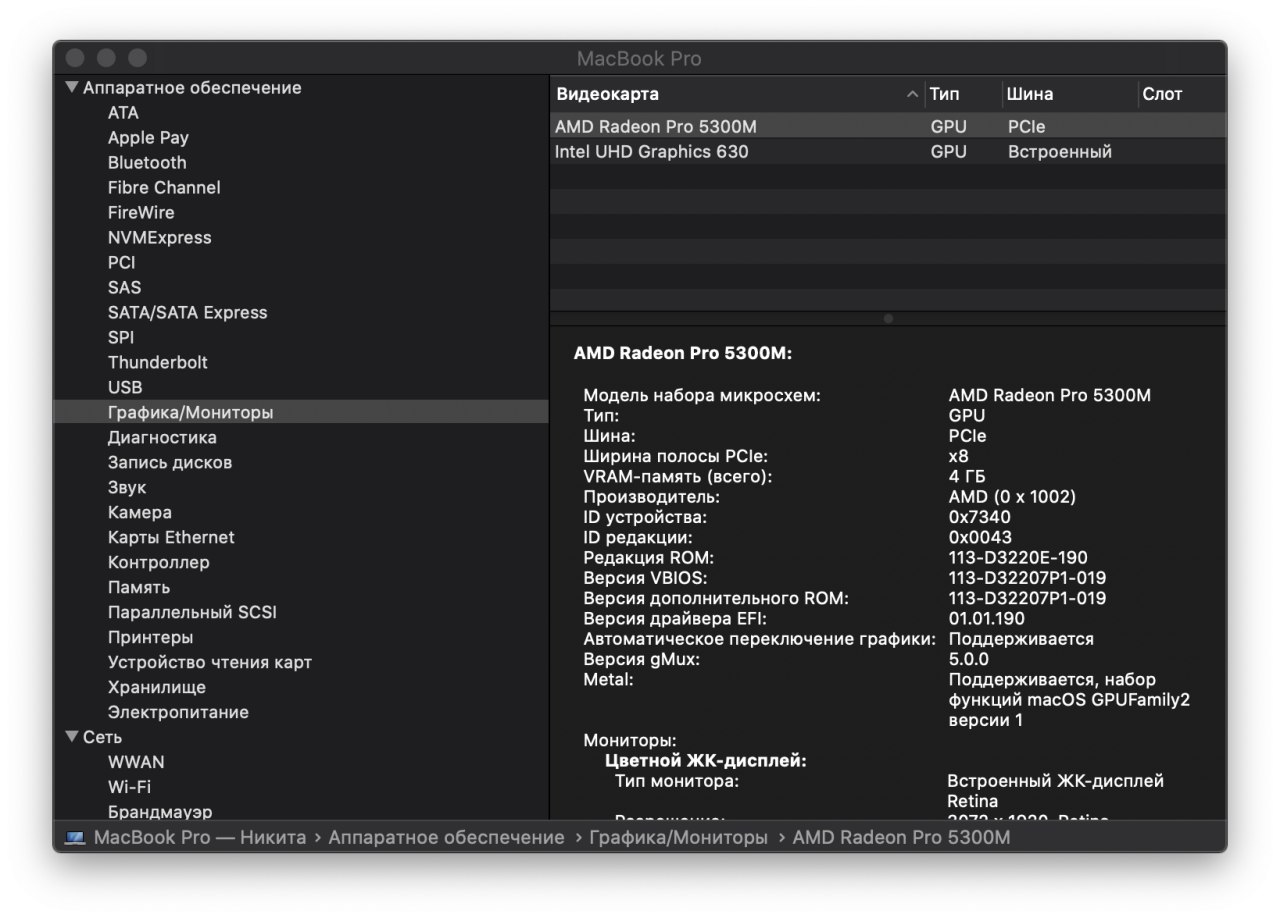Image resolution: width=1280 pixels, height=918 pixels.
Task: Click Аппаратное обеспечение in path bar
Action: pyautogui.click(x=446, y=837)
